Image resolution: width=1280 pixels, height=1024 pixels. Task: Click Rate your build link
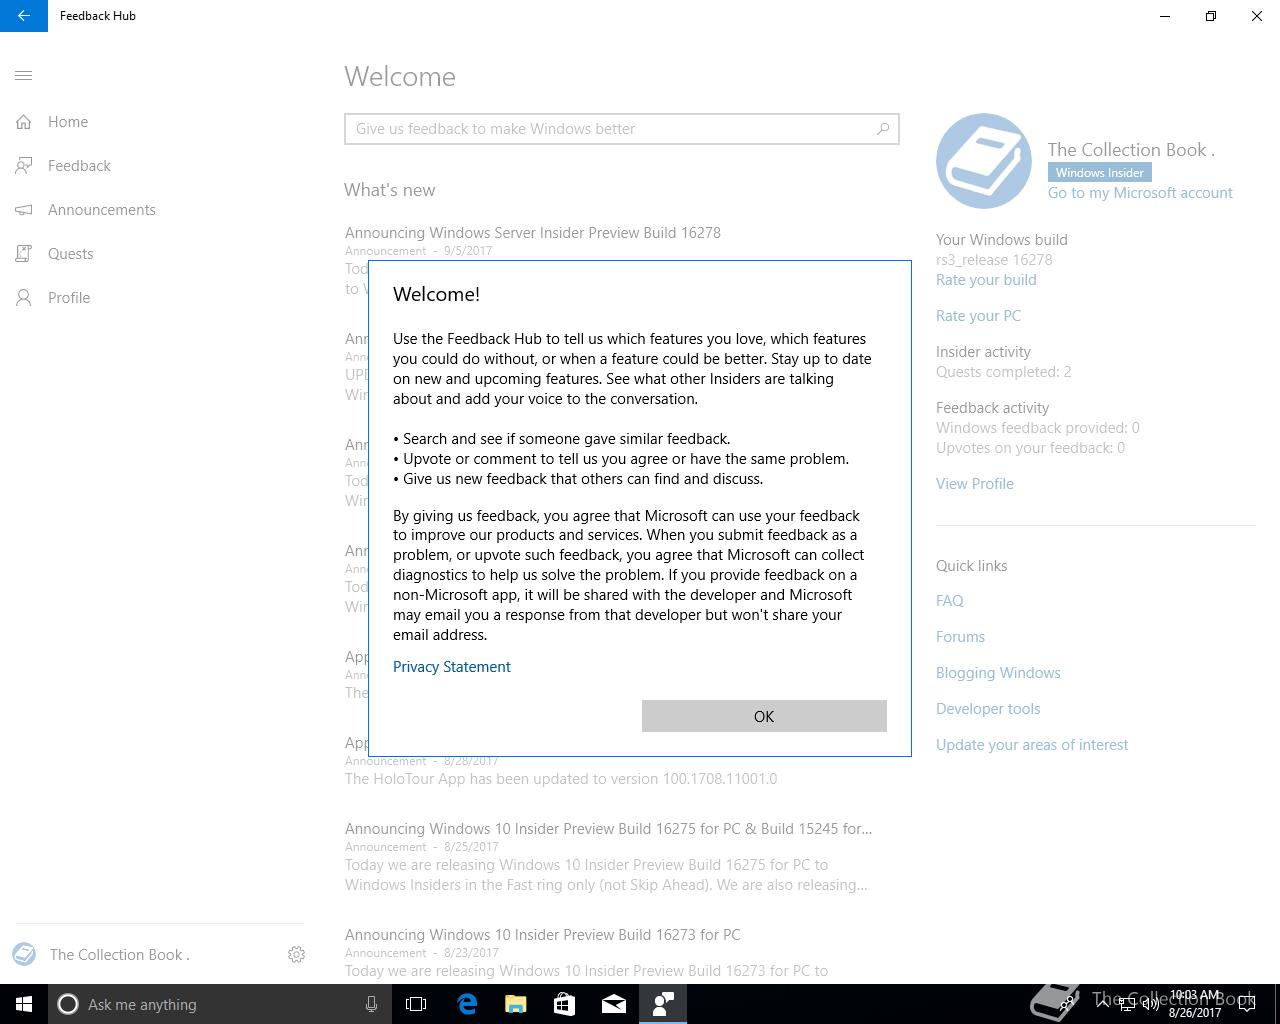[x=986, y=280]
